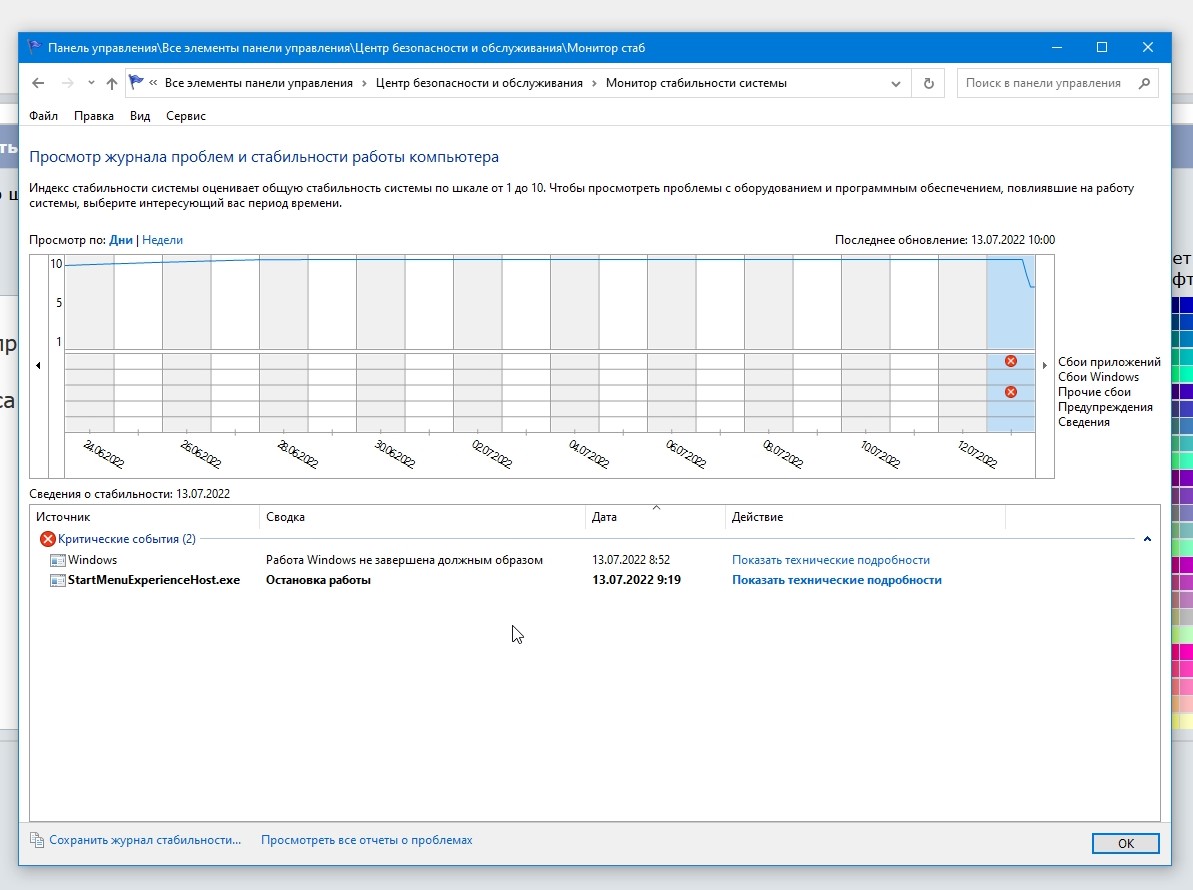
Task: Click the OK button
Action: [1126, 843]
